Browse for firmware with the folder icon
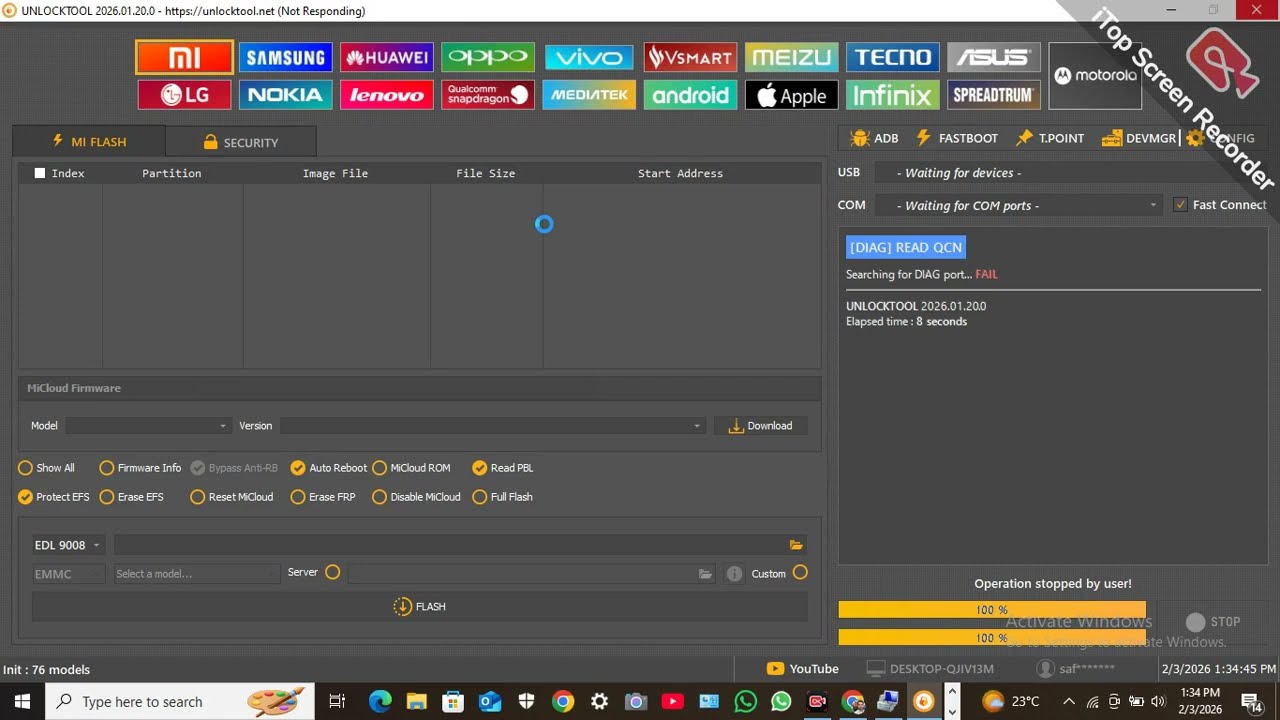The image size is (1280, 720). click(796, 545)
